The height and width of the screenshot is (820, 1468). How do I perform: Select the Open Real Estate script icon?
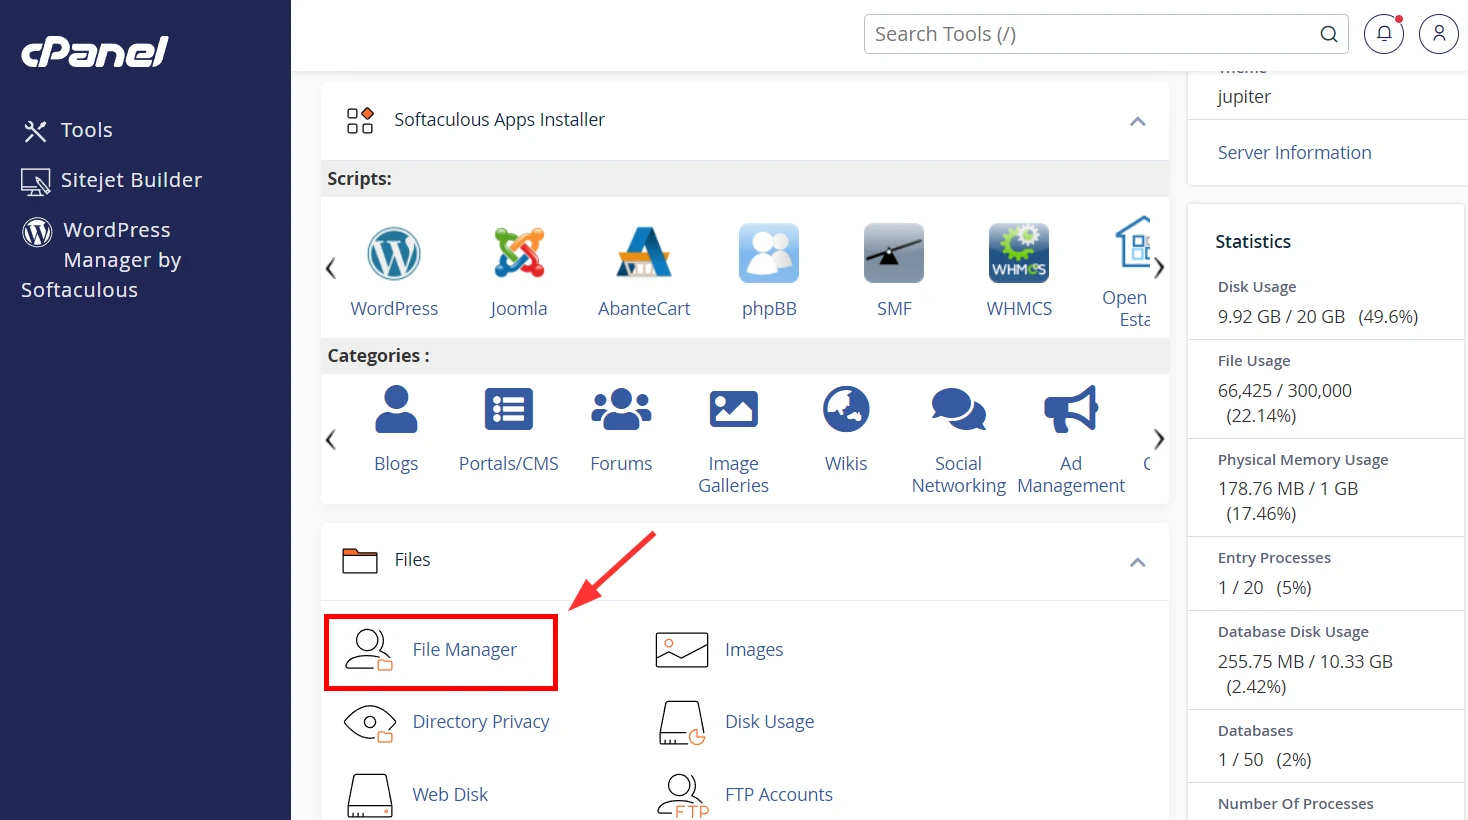(x=1133, y=242)
